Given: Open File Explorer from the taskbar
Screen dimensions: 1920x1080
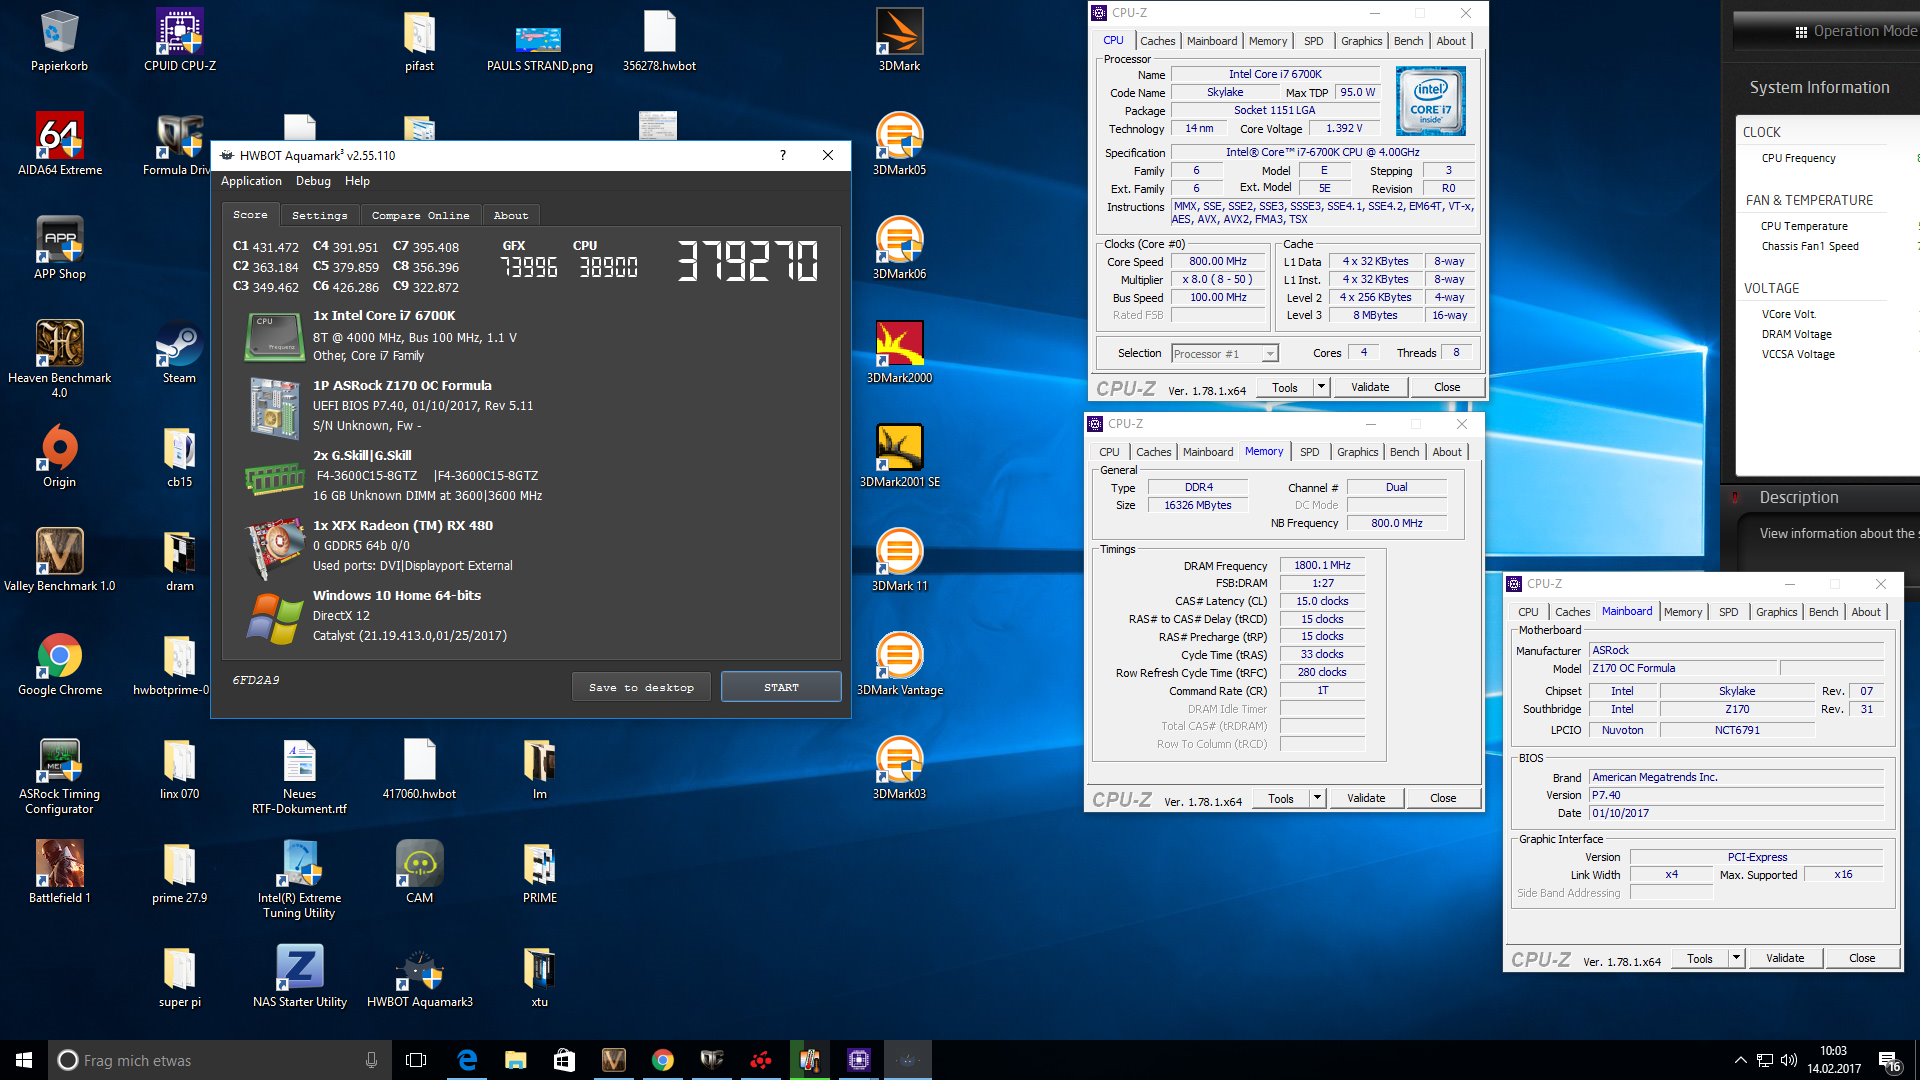Looking at the screenshot, I should coord(515,1060).
